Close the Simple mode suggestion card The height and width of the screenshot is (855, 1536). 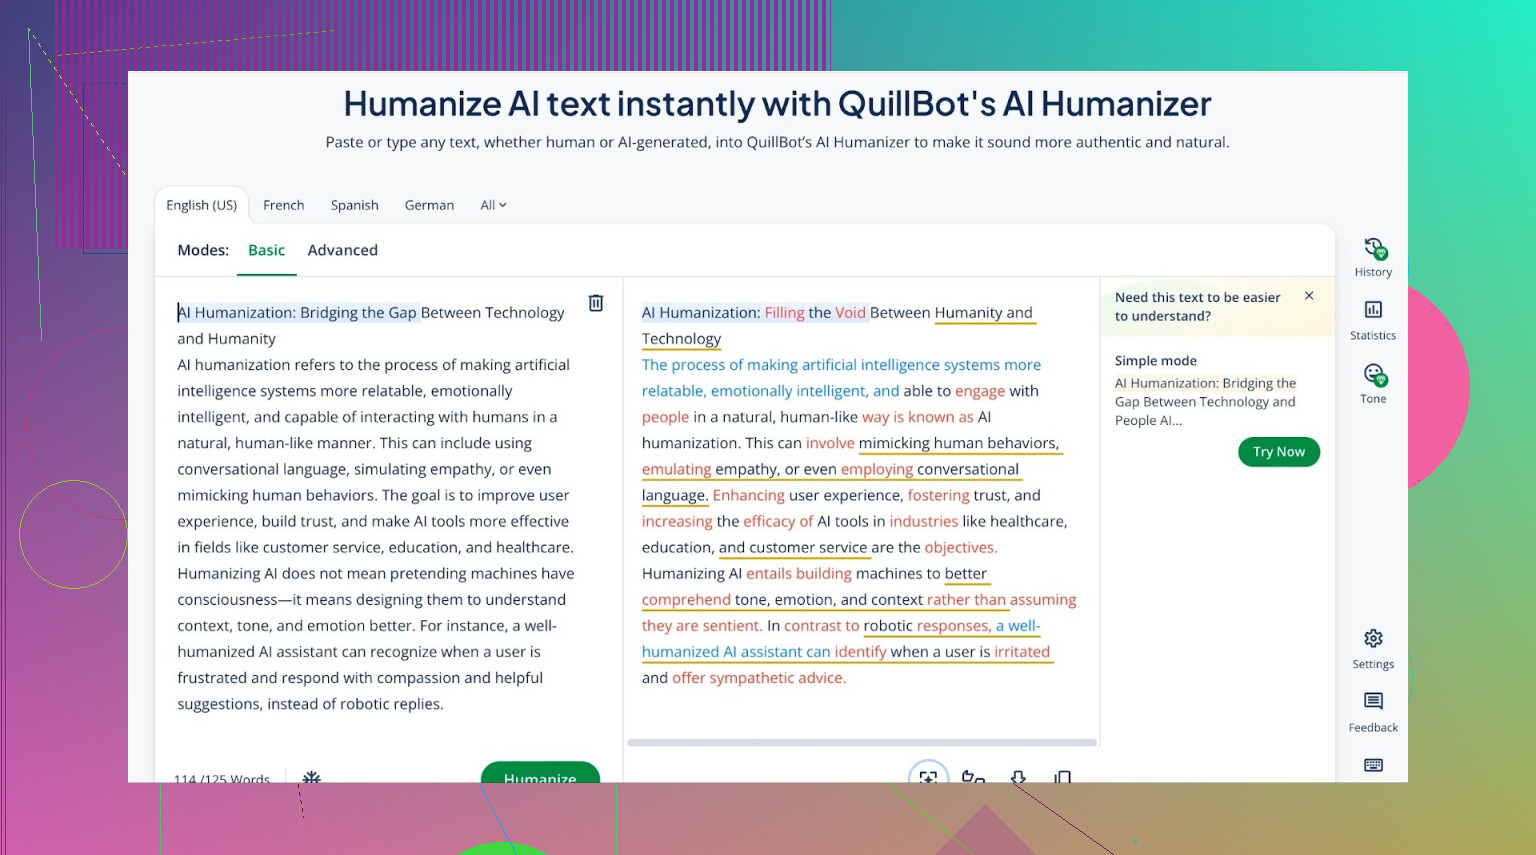pos(1309,296)
